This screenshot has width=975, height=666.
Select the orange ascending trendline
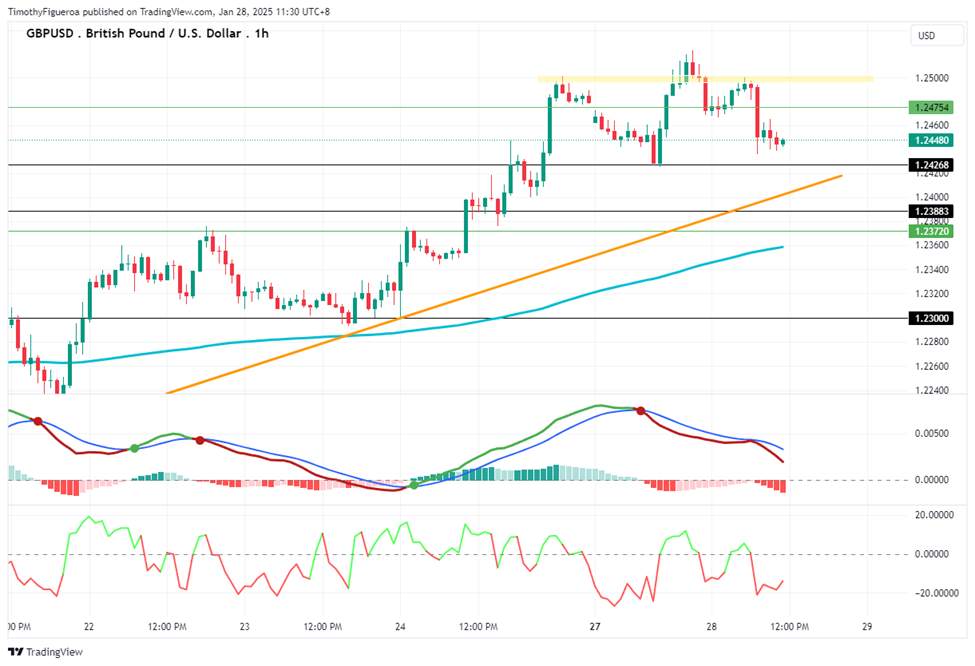tap(504, 284)
